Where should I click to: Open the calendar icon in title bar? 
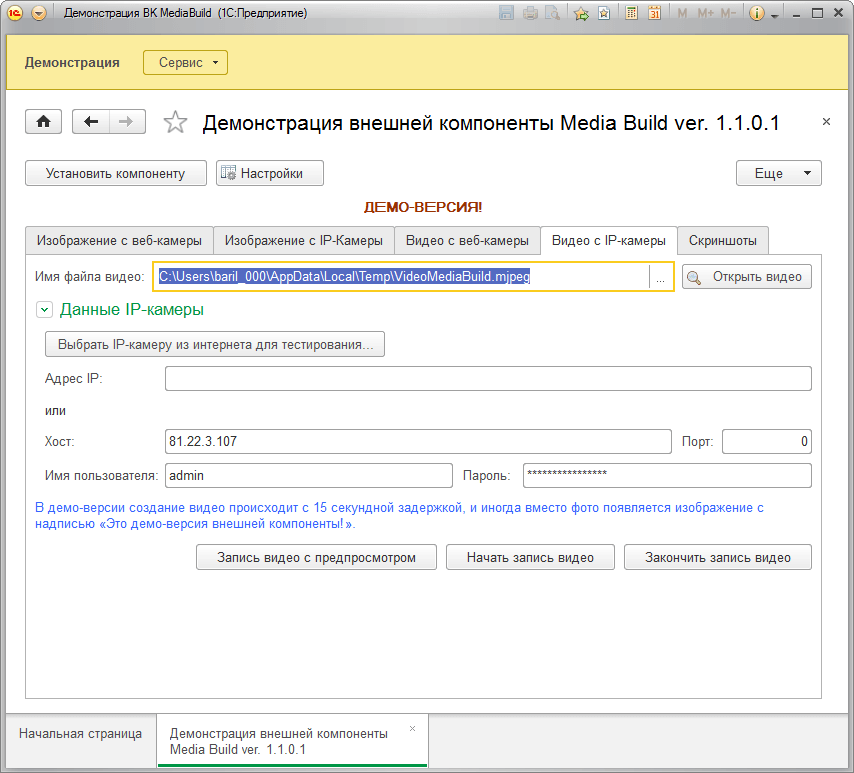pyautogui.click(x=654, y=13)
